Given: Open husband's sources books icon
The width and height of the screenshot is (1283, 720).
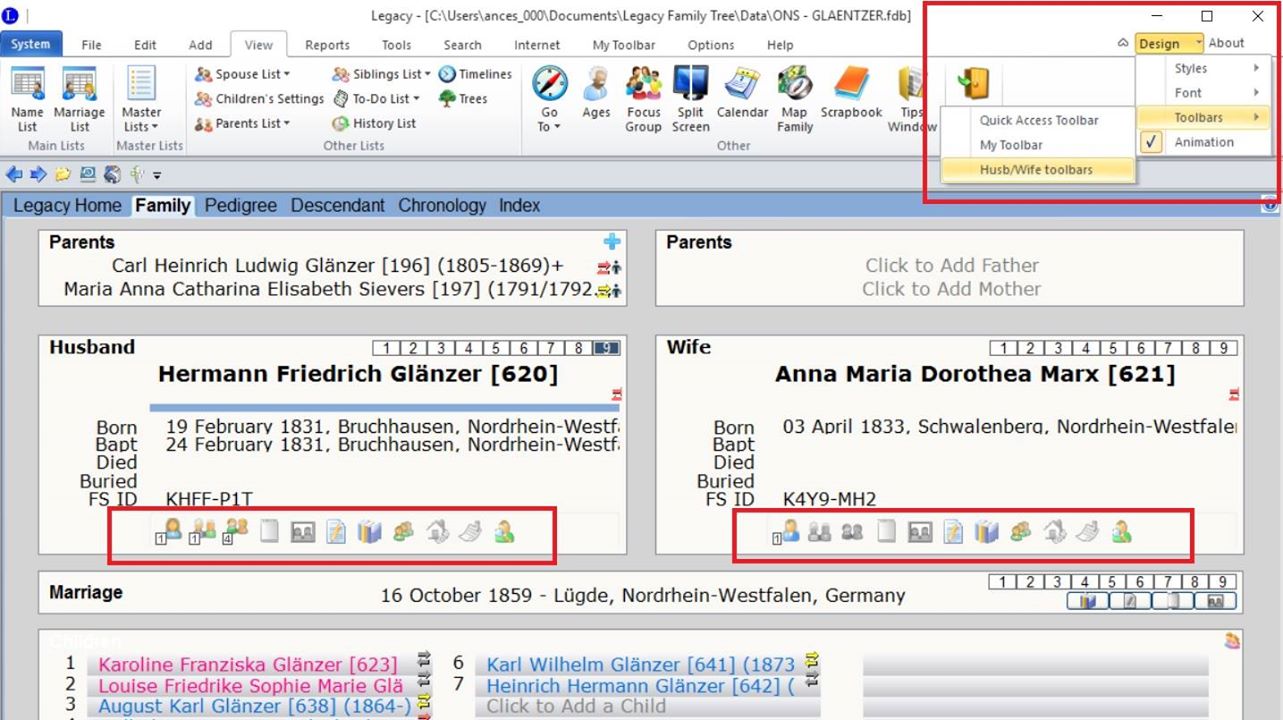Looking at the screenshot, I should pos(369,532).
